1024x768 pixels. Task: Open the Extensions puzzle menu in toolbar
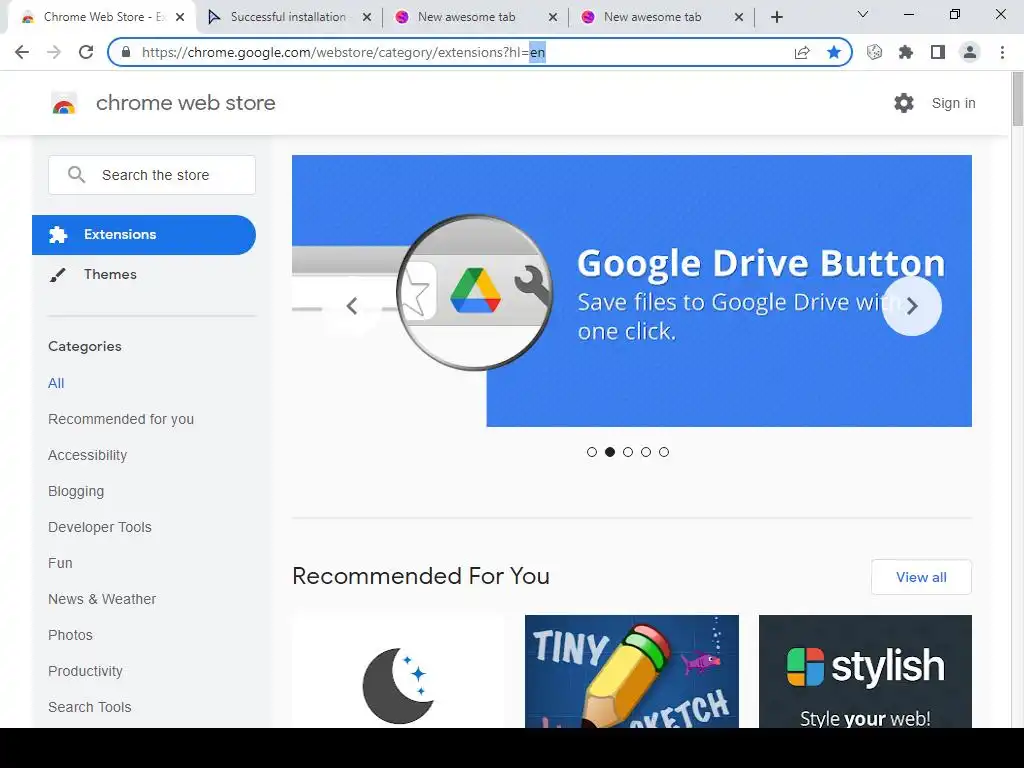point(906,52)
